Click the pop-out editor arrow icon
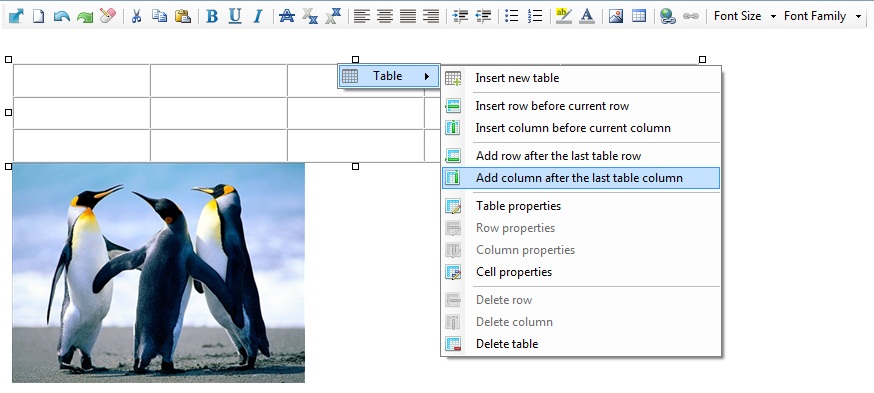 coord(16,16)
